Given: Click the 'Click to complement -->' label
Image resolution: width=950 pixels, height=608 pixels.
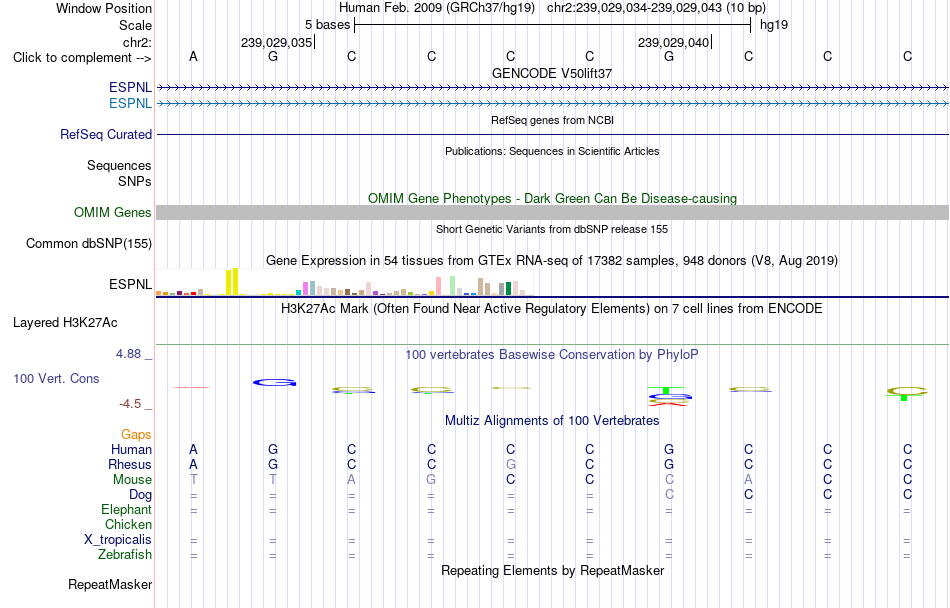Looking at the screenshot, I should [82, 58].
